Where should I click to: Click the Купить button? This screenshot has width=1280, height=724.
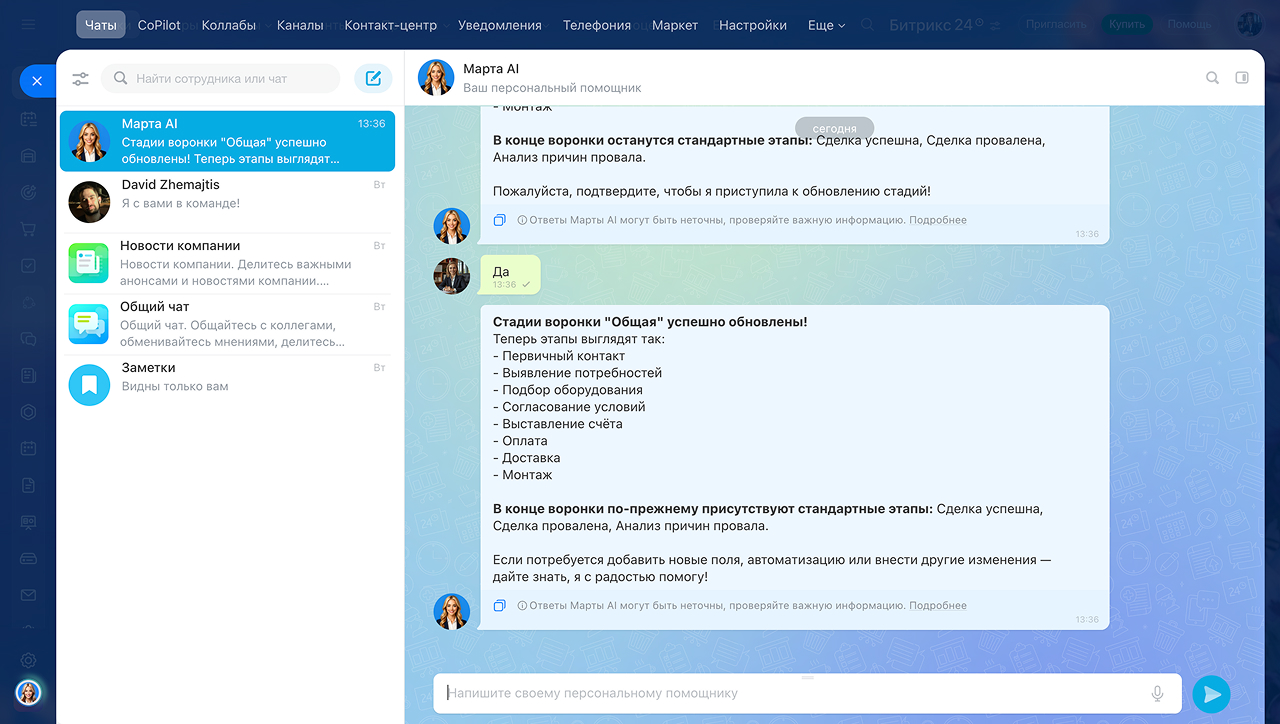click(x=1127, y=24)
